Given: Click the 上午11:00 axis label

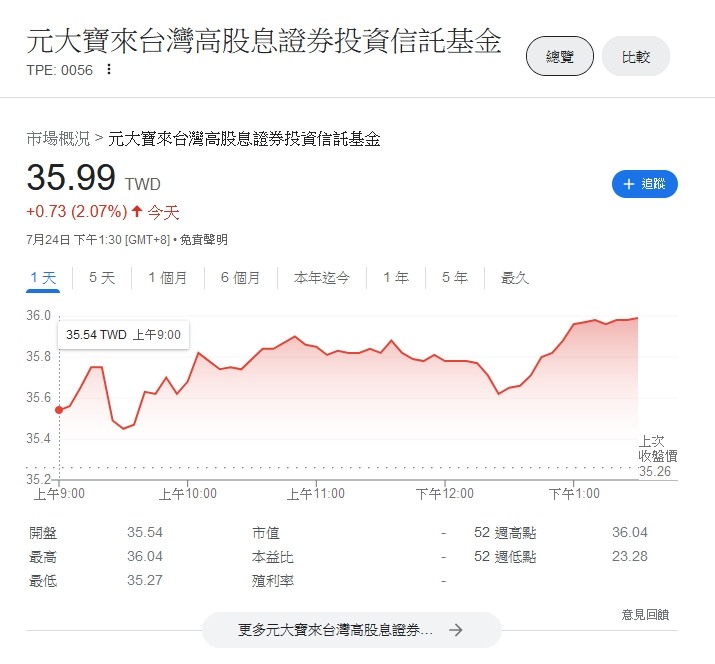Looking at the screenshot, I should coord(316,493).
